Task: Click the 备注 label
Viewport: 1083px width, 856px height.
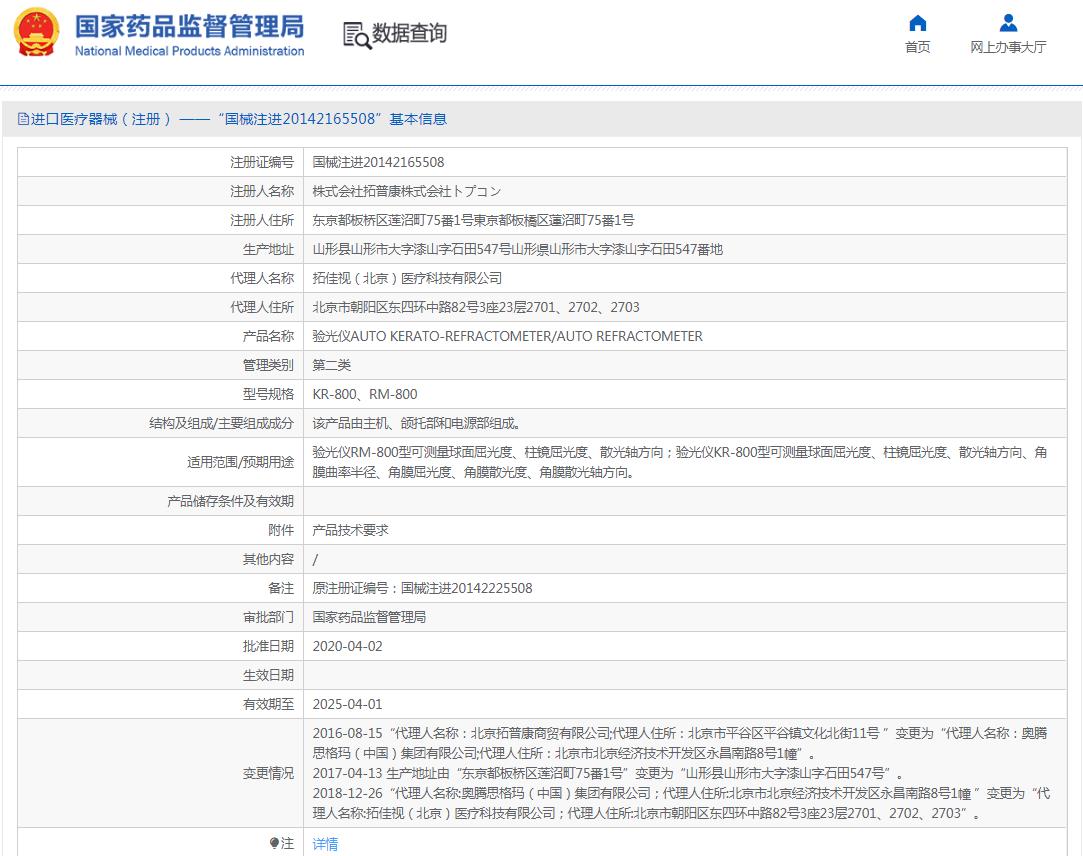Action: coord(280,588)
